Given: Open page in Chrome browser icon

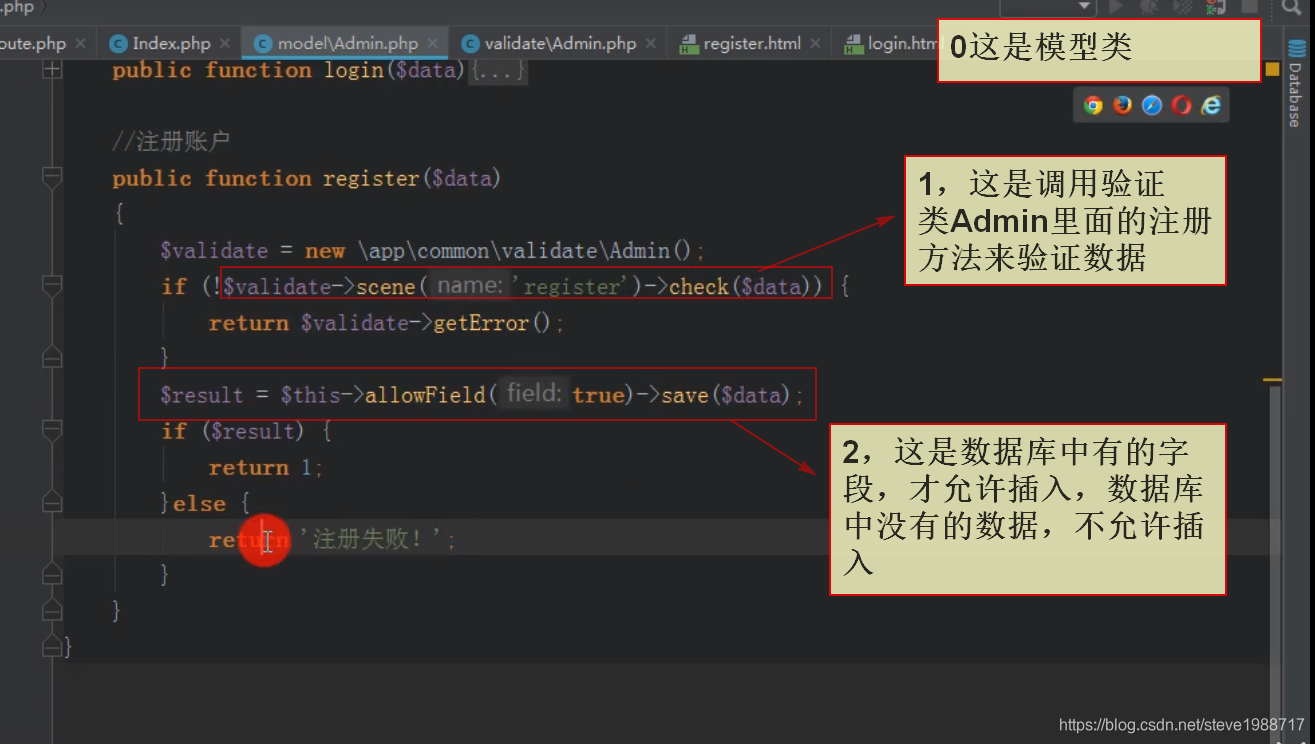Looking at the screenshot, I should coord(1093,105).
